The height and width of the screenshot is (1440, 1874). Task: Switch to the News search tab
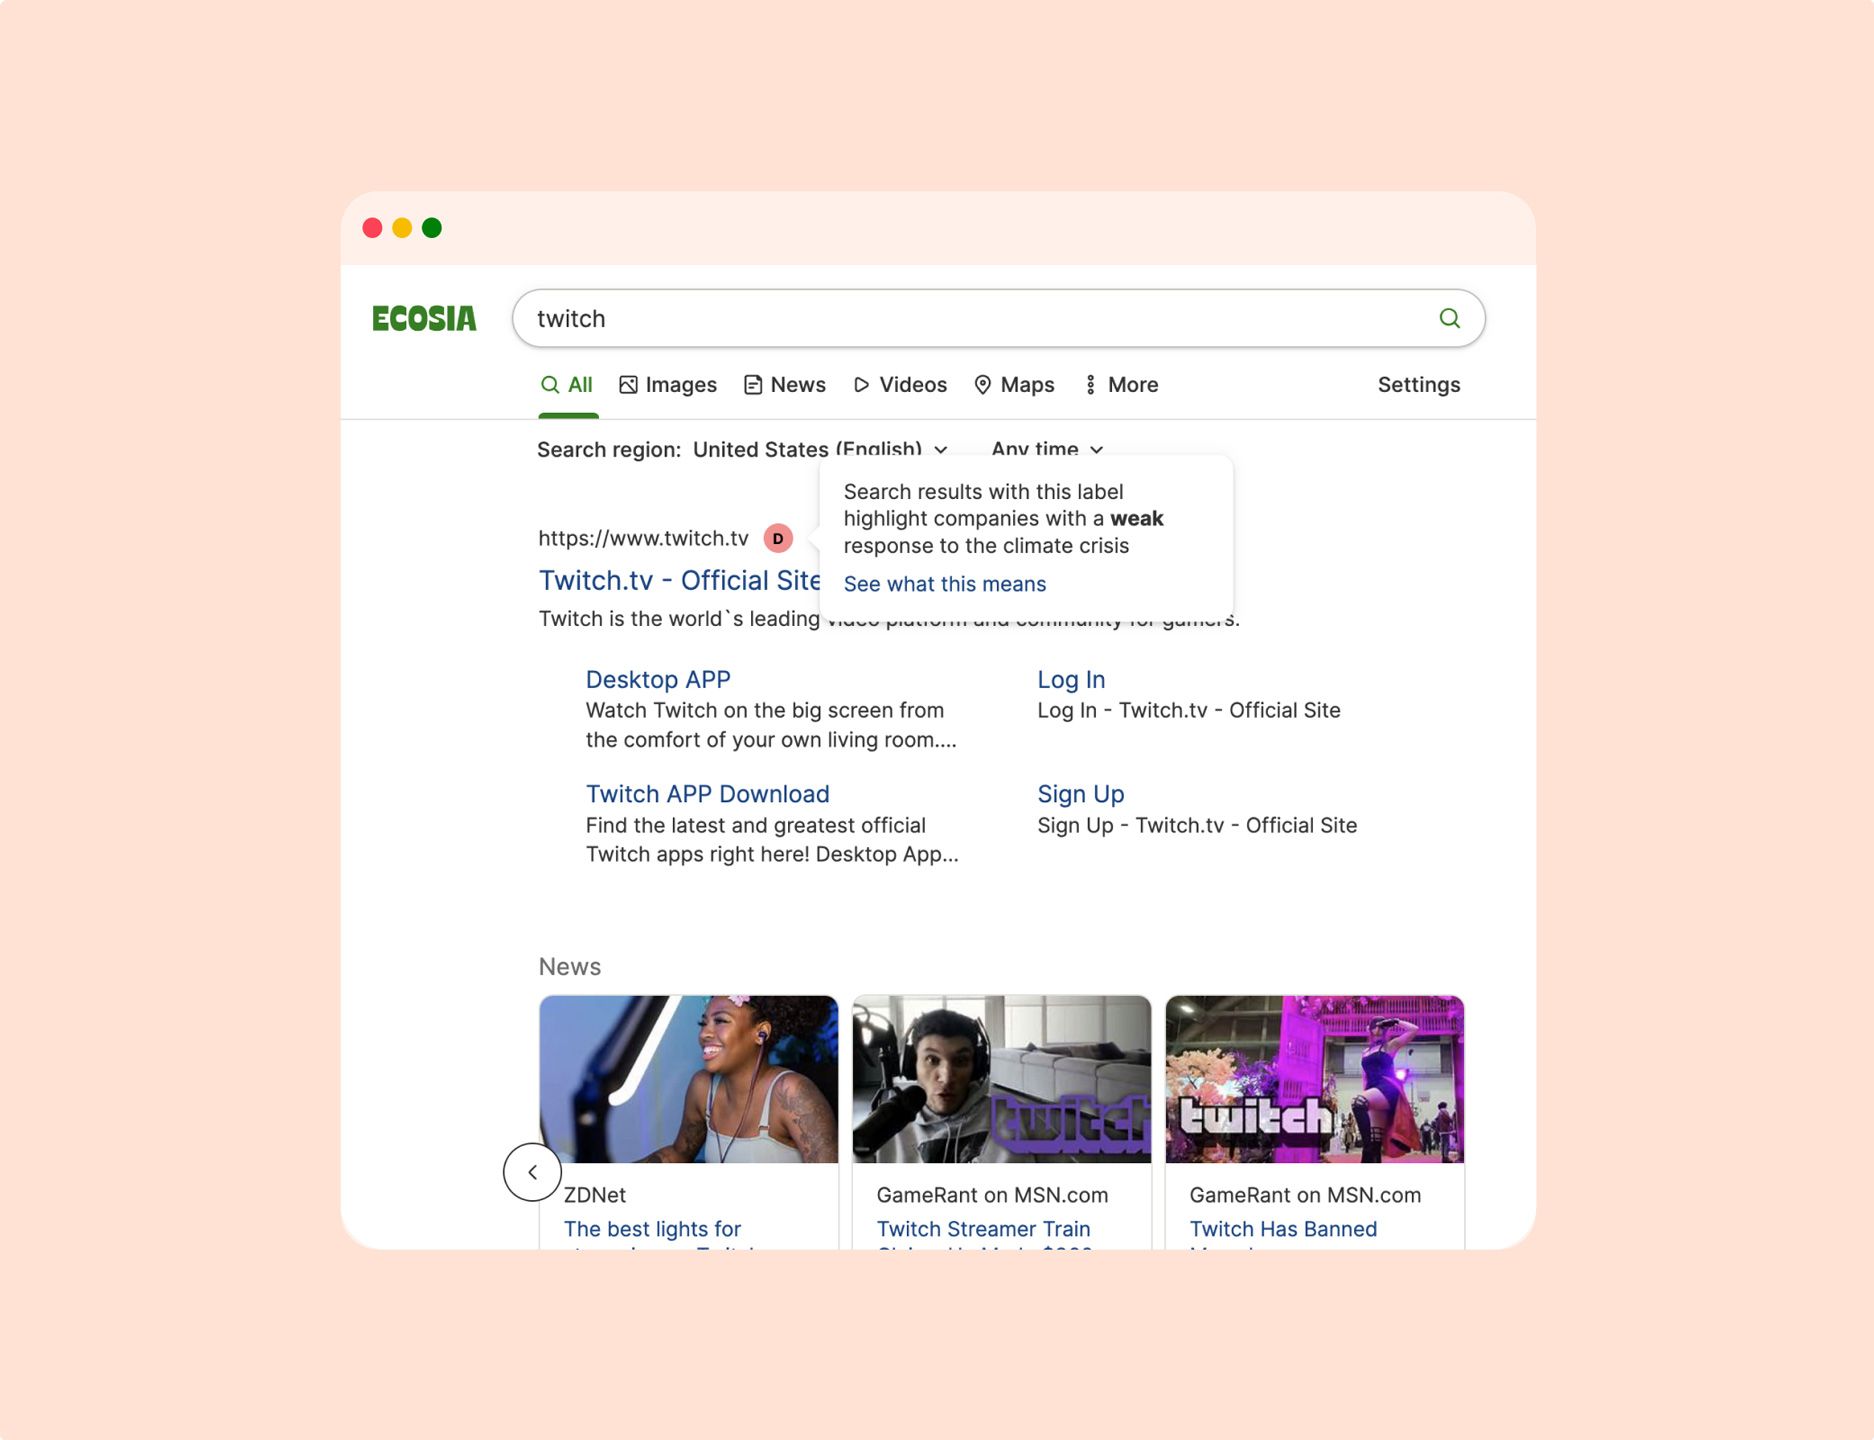pyautogui.click(x=785, y=385)
